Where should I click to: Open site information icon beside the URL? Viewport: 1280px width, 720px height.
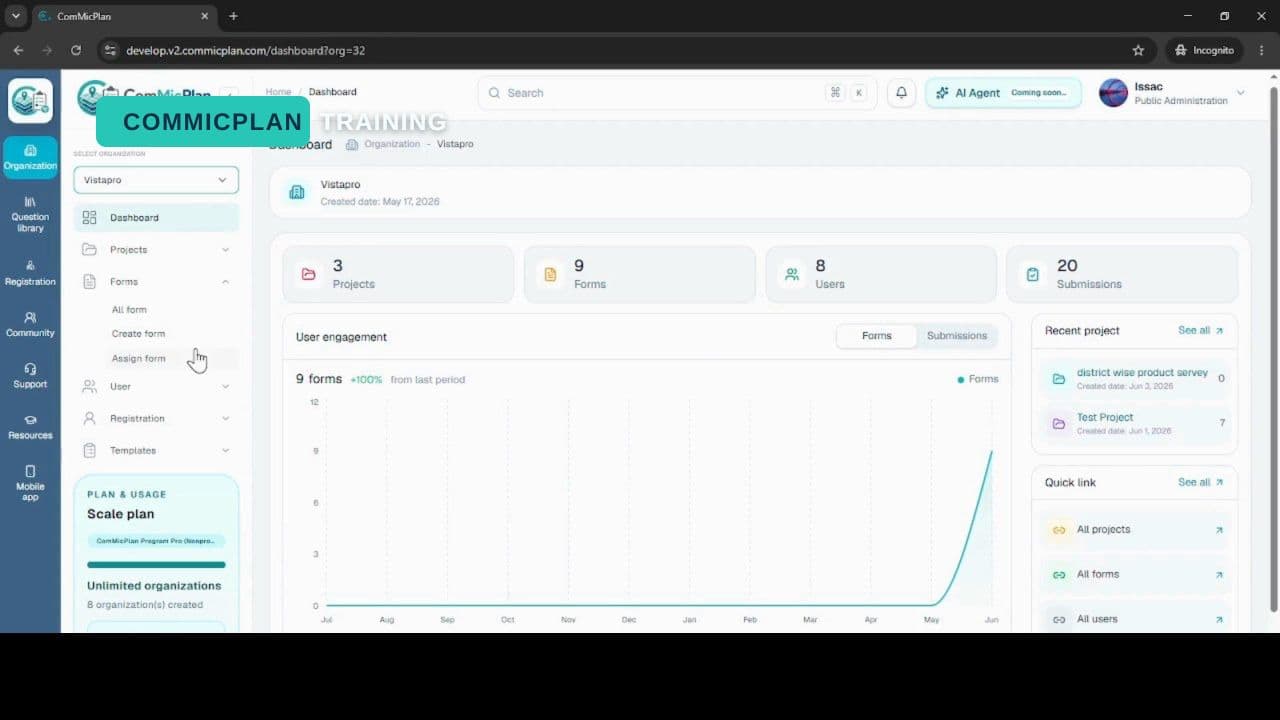(110, 50)
